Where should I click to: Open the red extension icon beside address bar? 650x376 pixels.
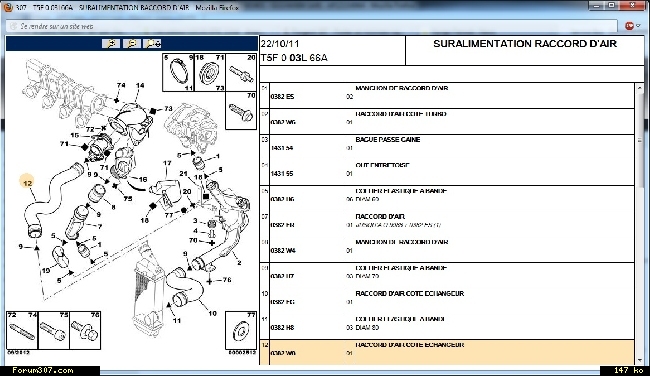(629, 26)
